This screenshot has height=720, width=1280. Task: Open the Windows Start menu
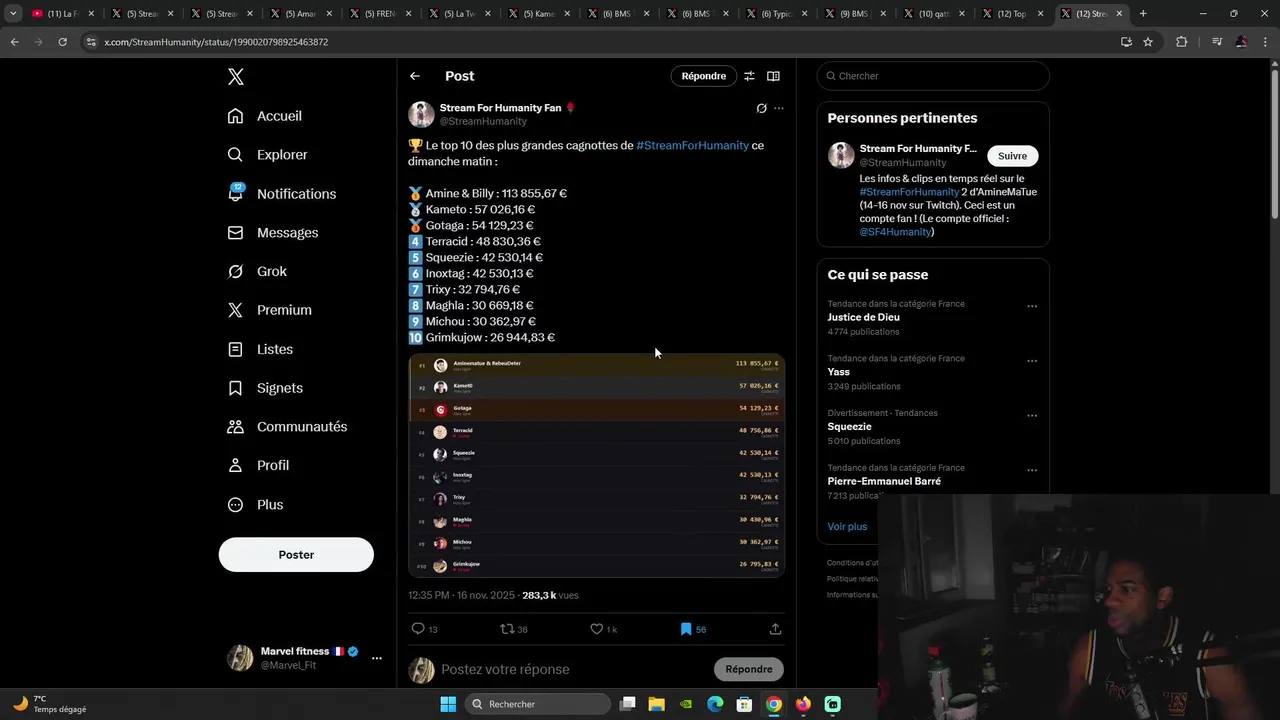click(x=447, y=704)
